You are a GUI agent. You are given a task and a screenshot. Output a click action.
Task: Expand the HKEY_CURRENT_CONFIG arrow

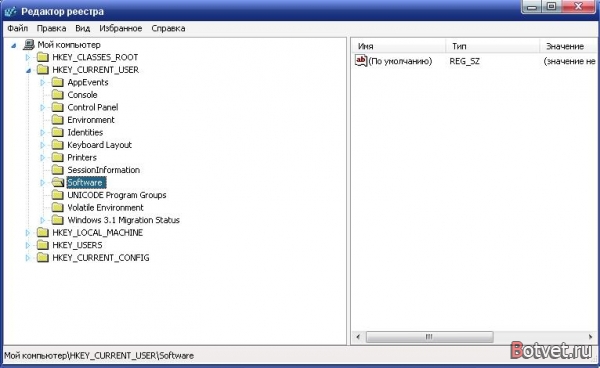[28, 258]
